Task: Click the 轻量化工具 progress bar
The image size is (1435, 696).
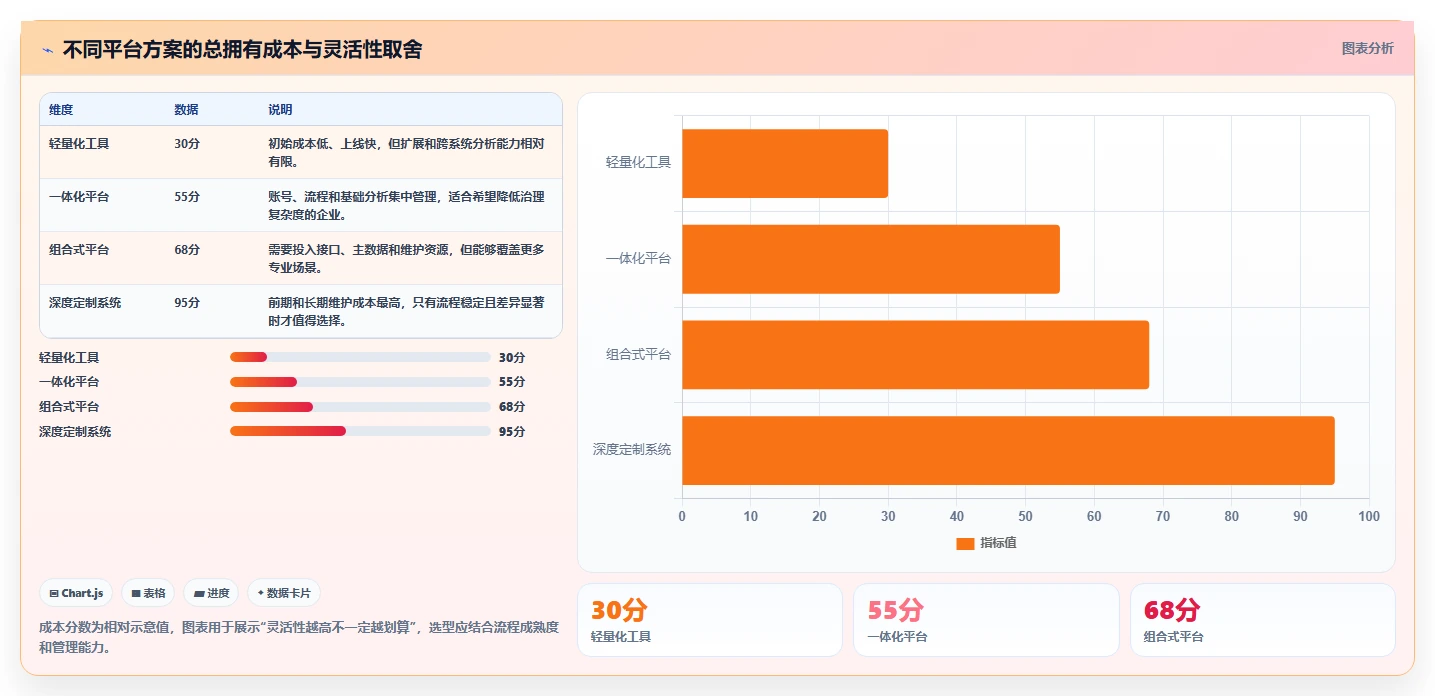Action: (360, 357)
